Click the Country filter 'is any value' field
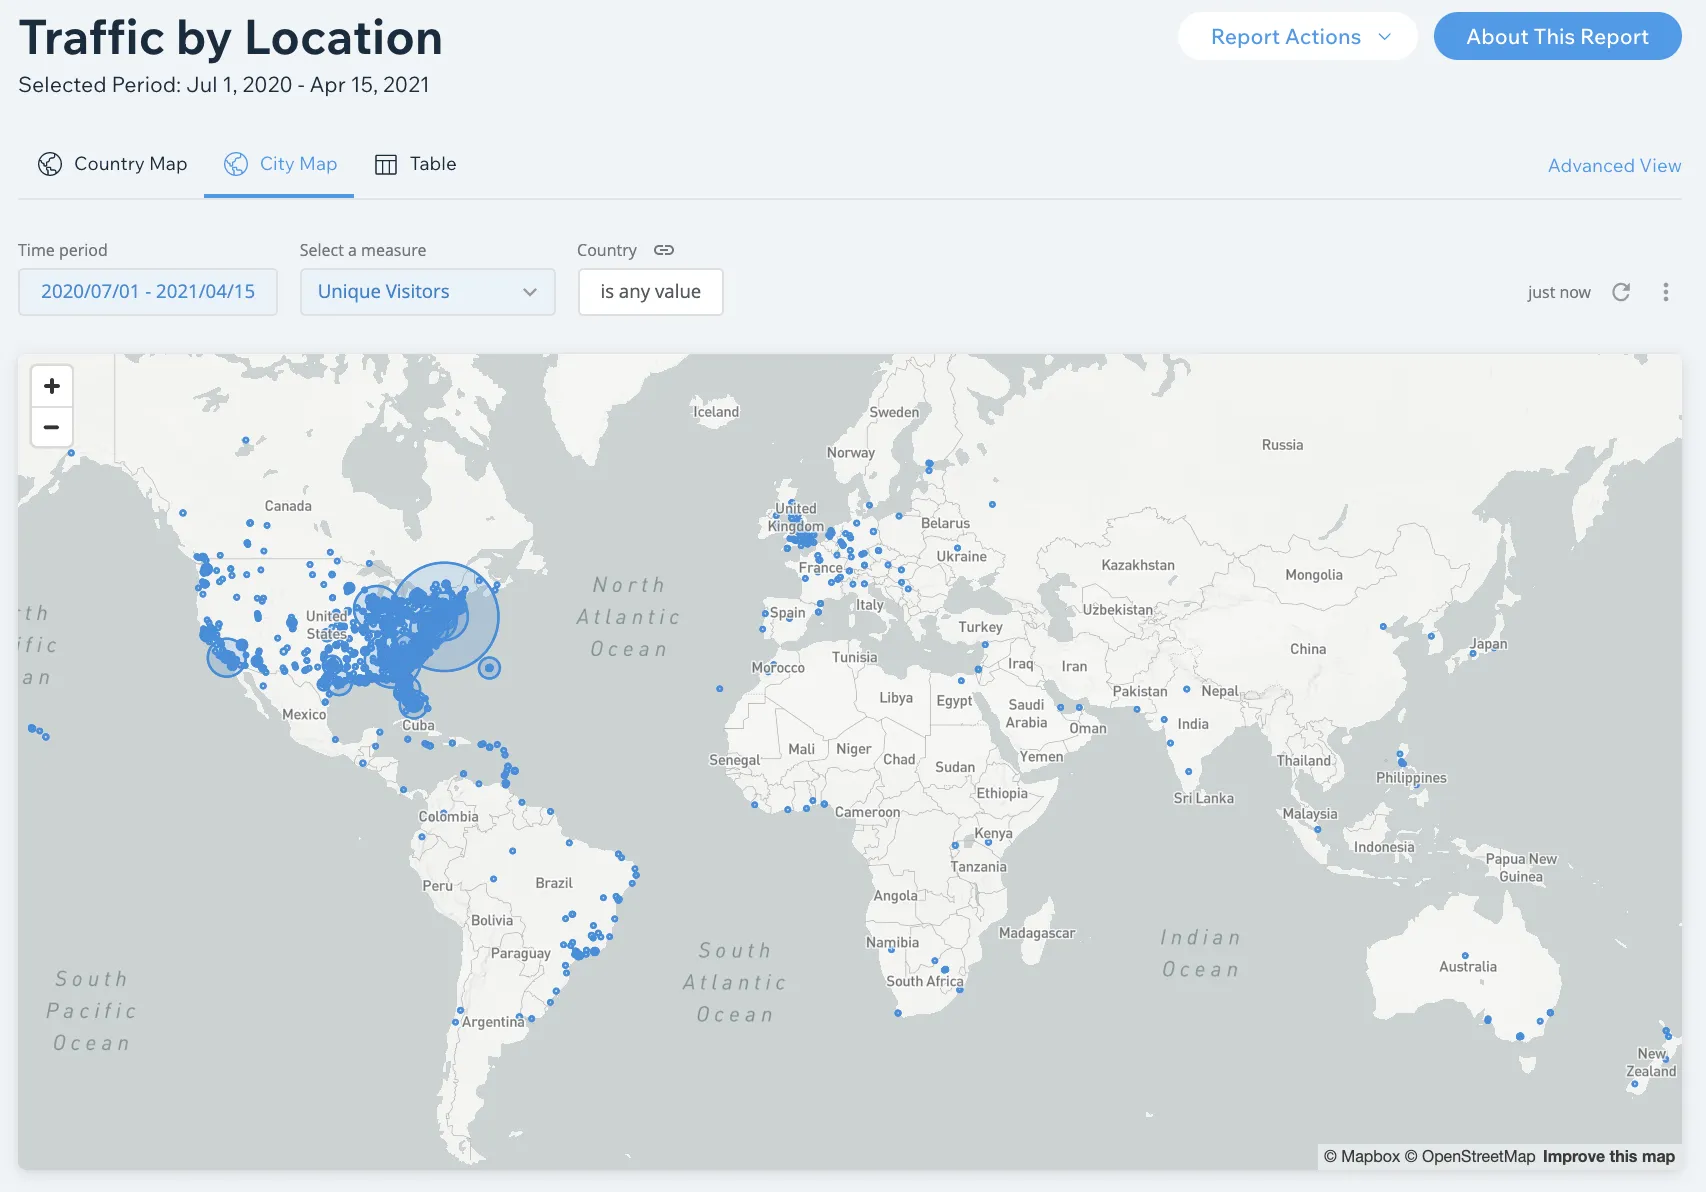Screen dimensions: 1706x1192 pyautogui.click(x=650, y=292)
